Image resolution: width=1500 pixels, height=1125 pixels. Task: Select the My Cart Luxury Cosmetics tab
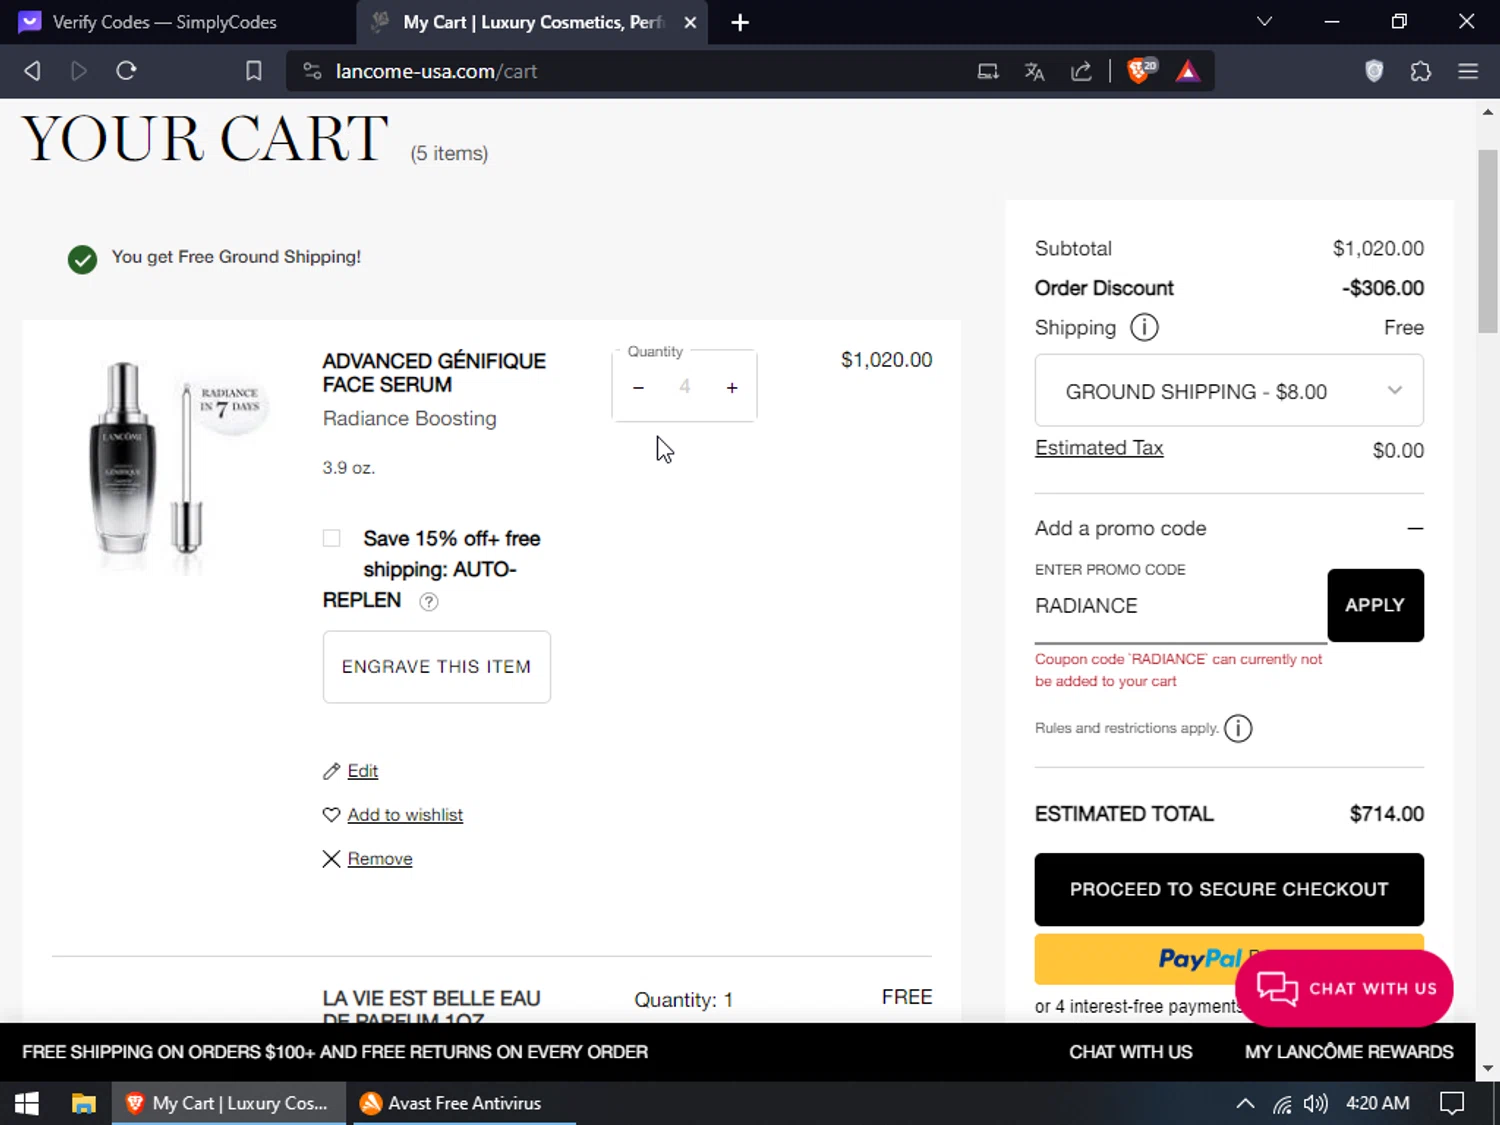[x=533, y=22]
